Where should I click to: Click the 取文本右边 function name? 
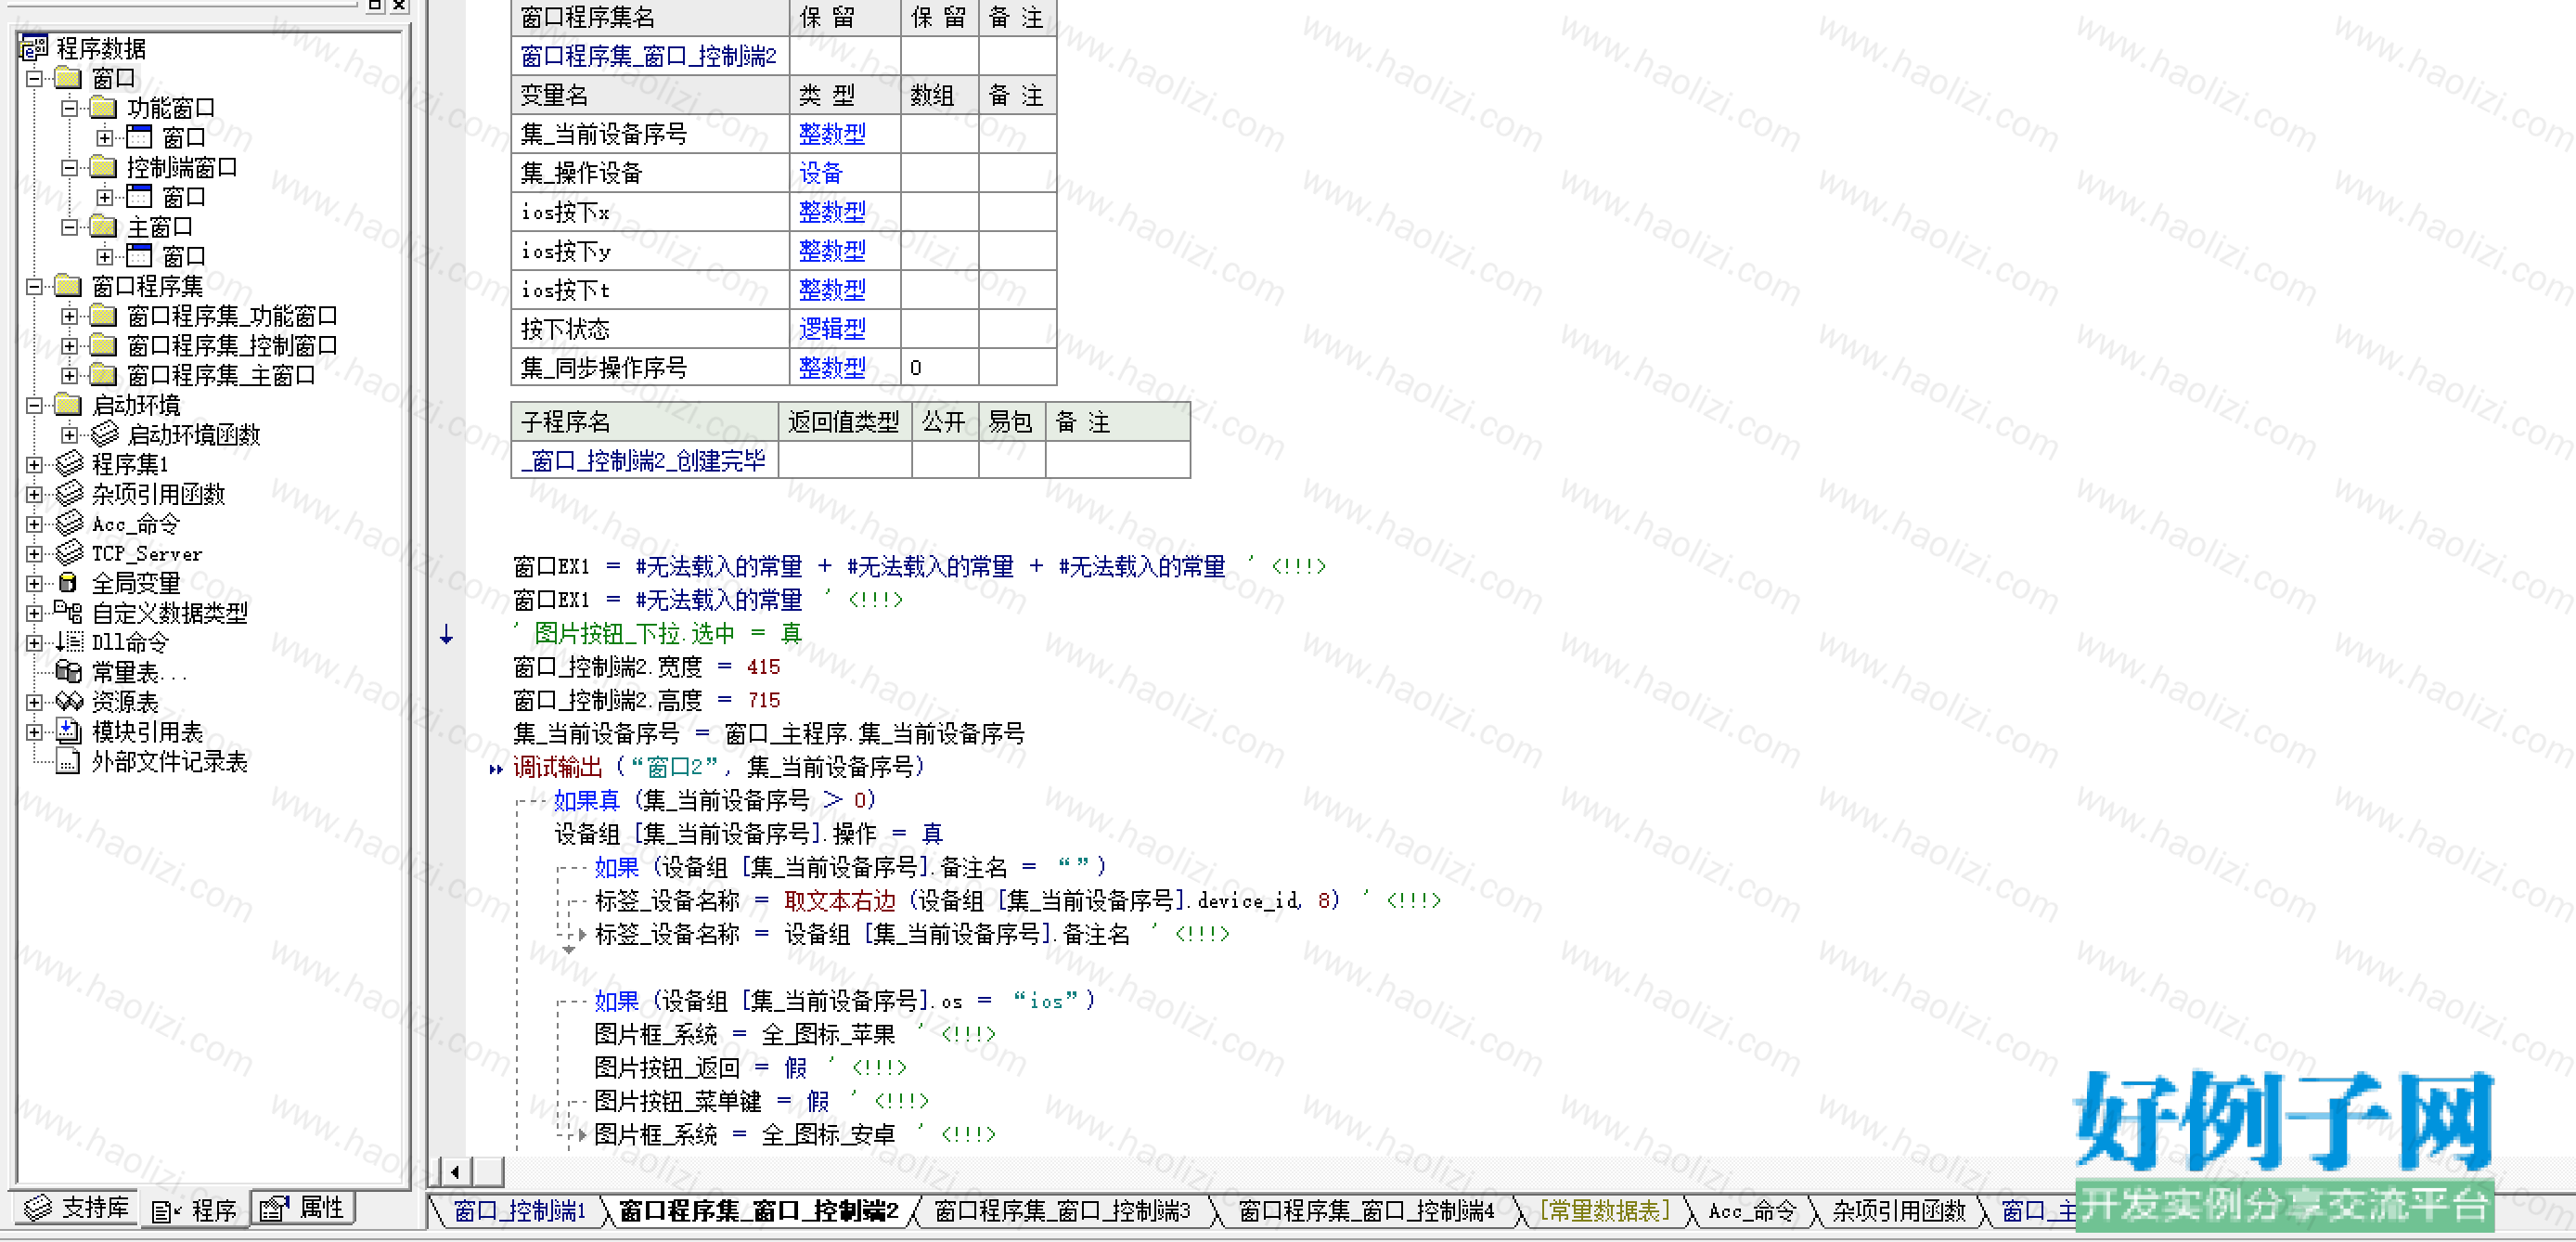(x=839, y=900)
